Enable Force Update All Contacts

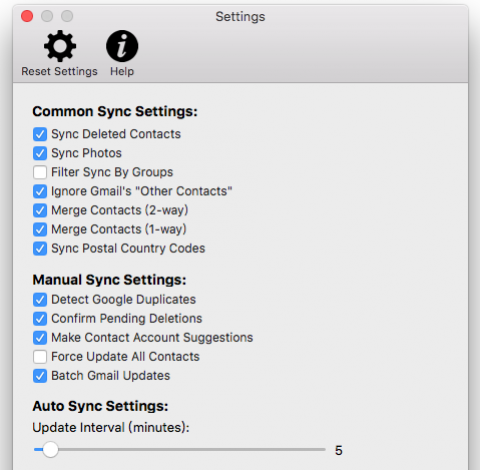coord(40,357)
